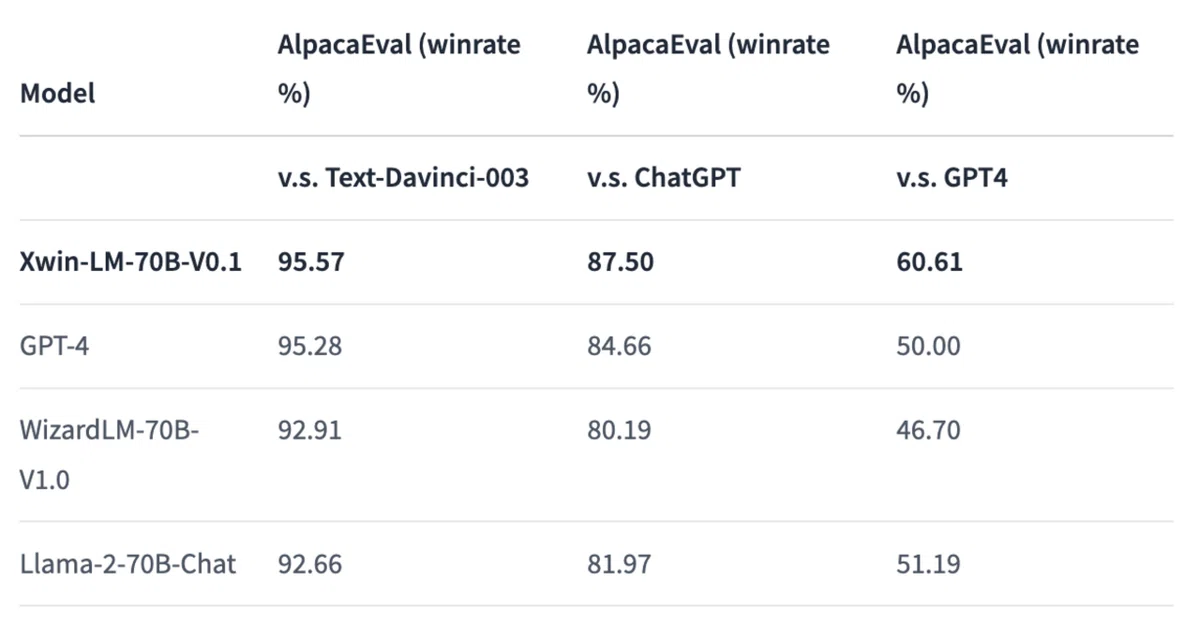Viewport: 1200px width, 628px height.
Task: Select the Xwin-LM-70B-V0.1 model name
Action: 131,262
